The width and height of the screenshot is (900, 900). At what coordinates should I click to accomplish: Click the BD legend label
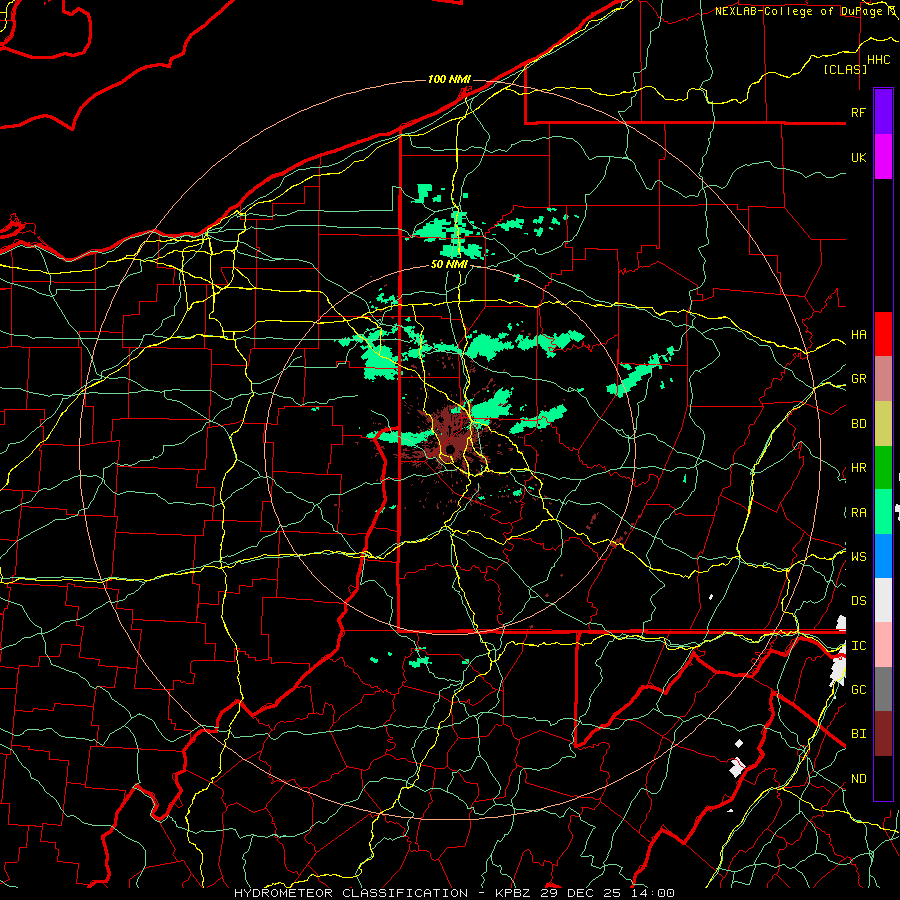click(859, 424)
